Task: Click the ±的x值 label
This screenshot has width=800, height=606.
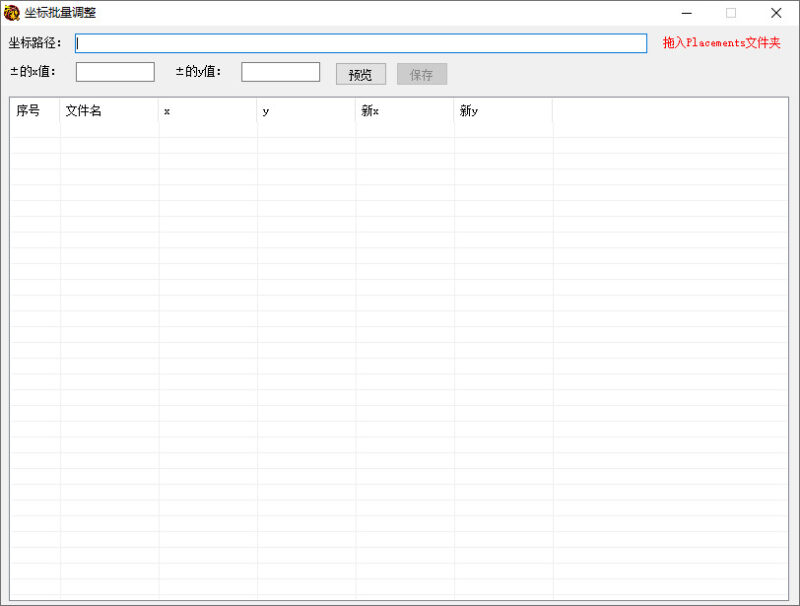Action: 33,72
